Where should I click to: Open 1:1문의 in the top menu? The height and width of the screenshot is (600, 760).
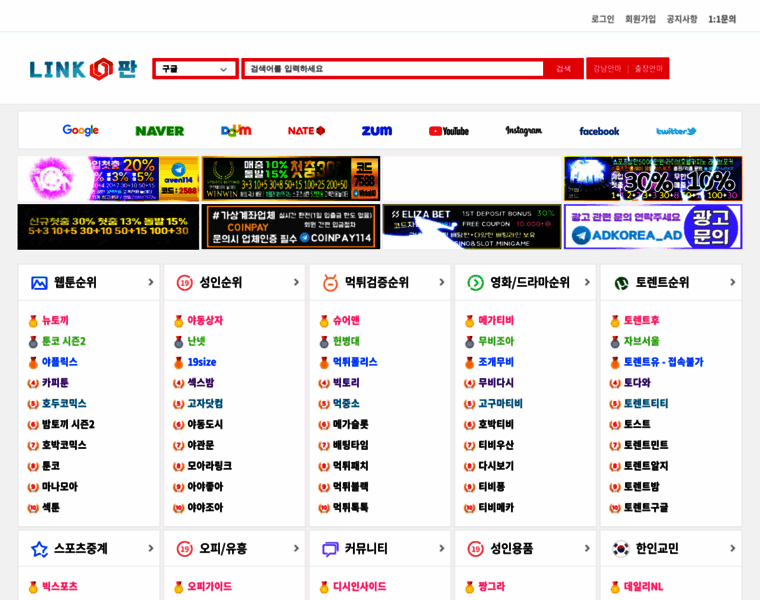(722, 19)
